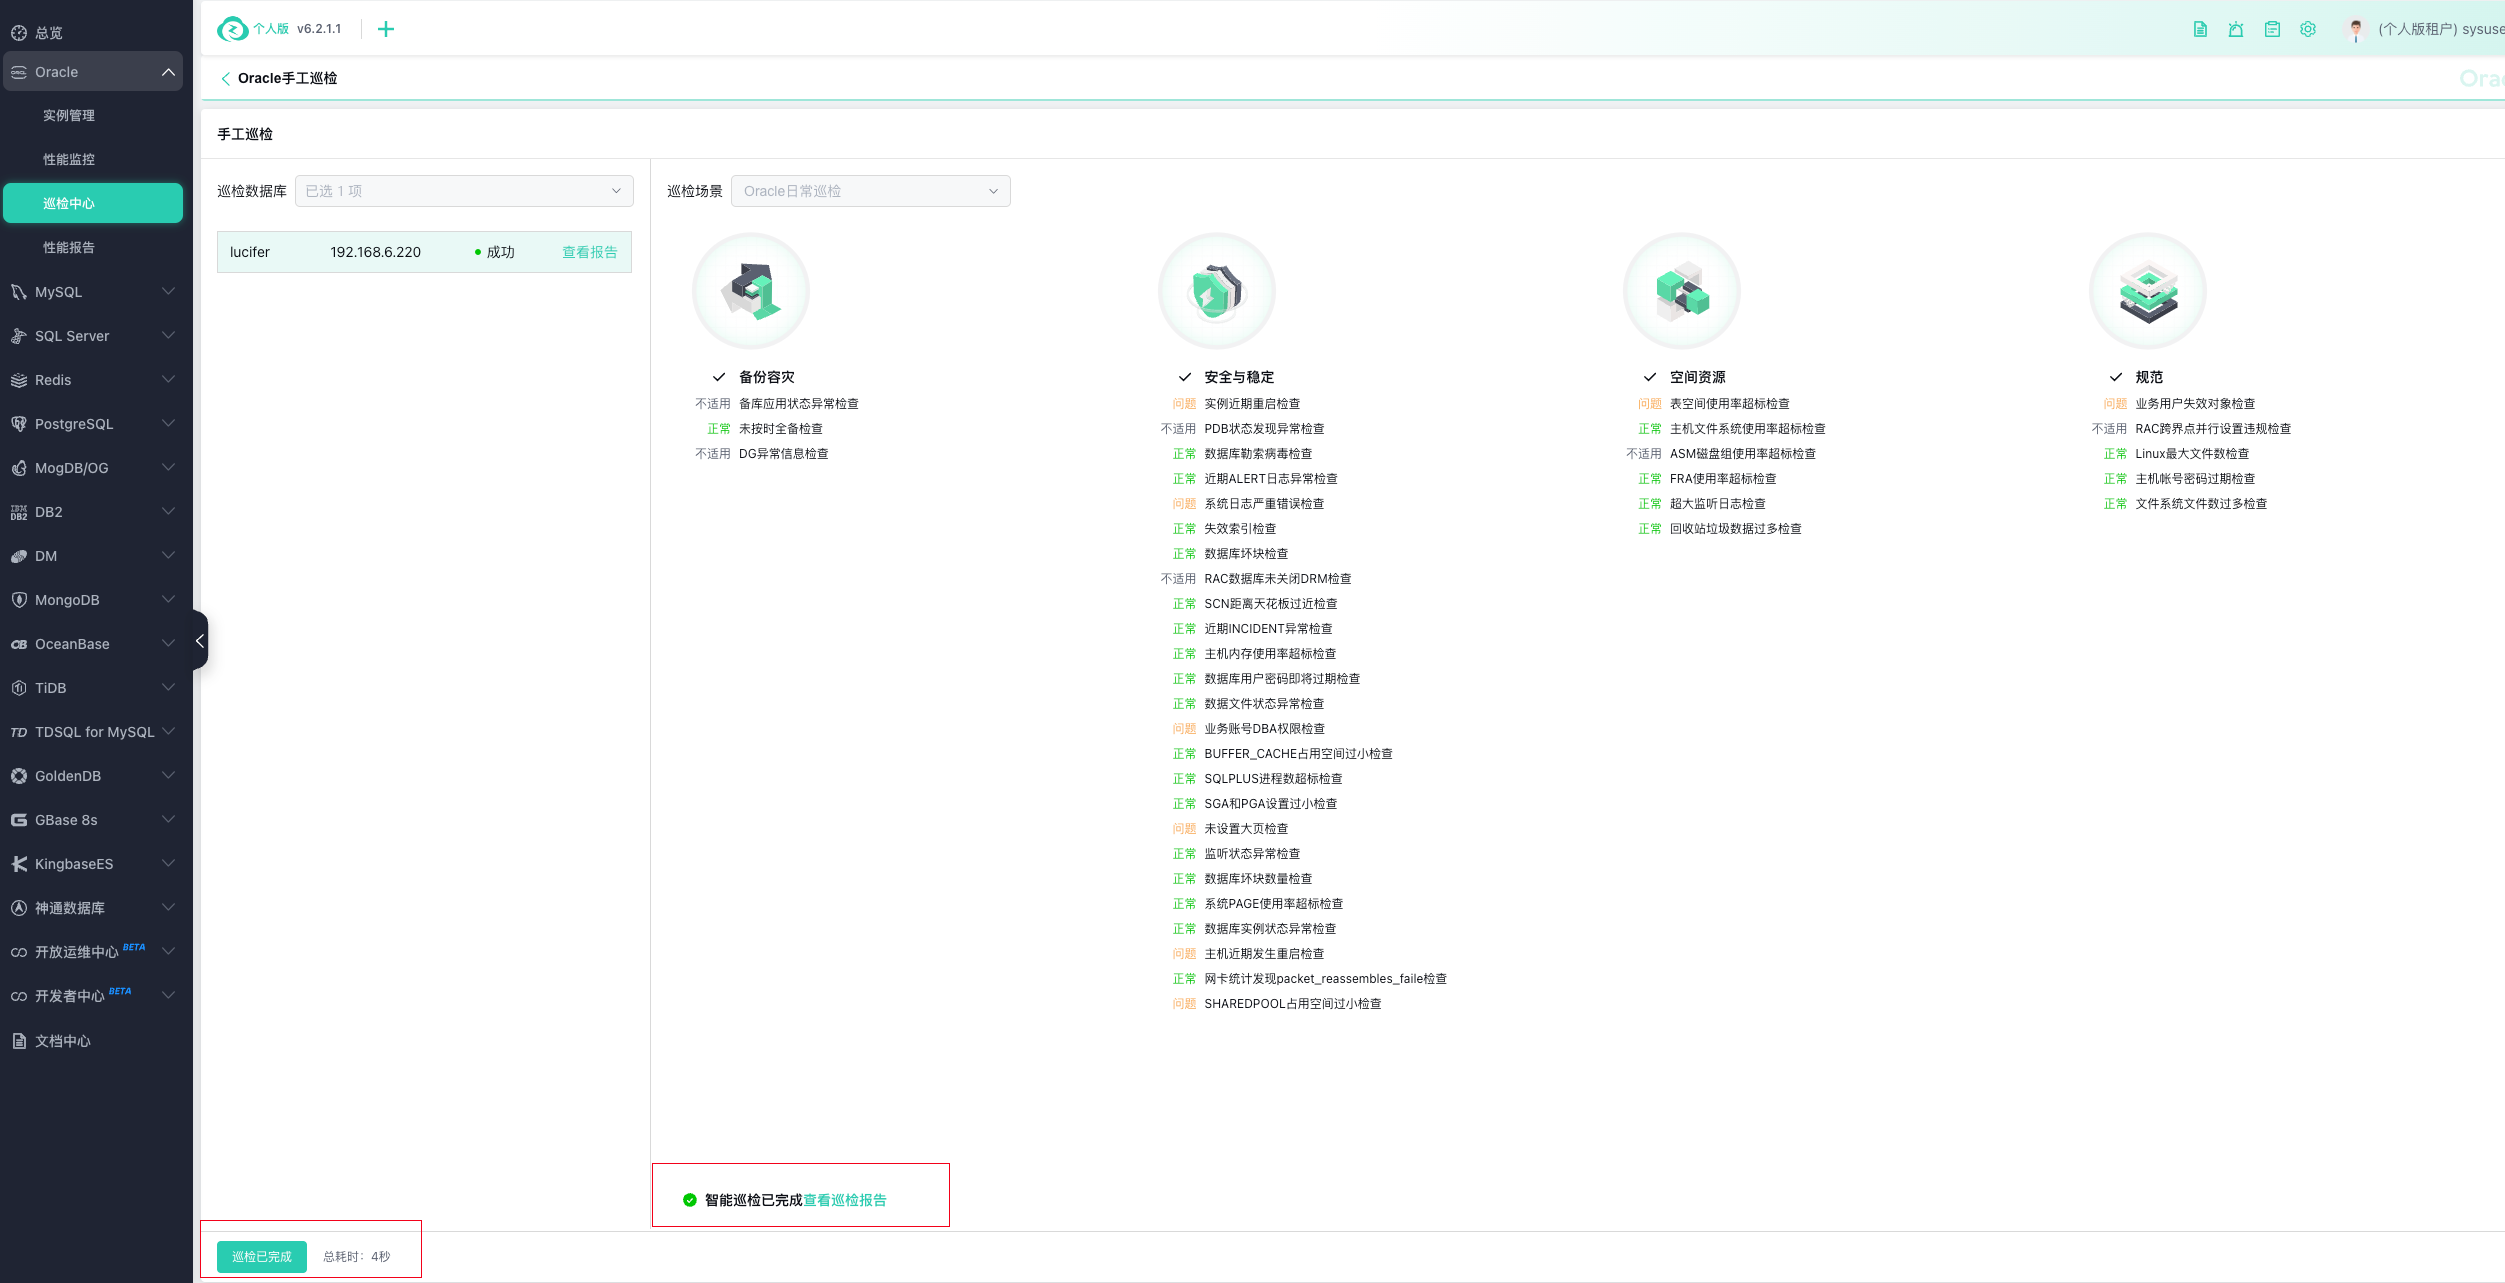This screenshot has width=2505, height=1283.
Task: Click the 查看巡检报告 link
Action: tap(844, 1200)
